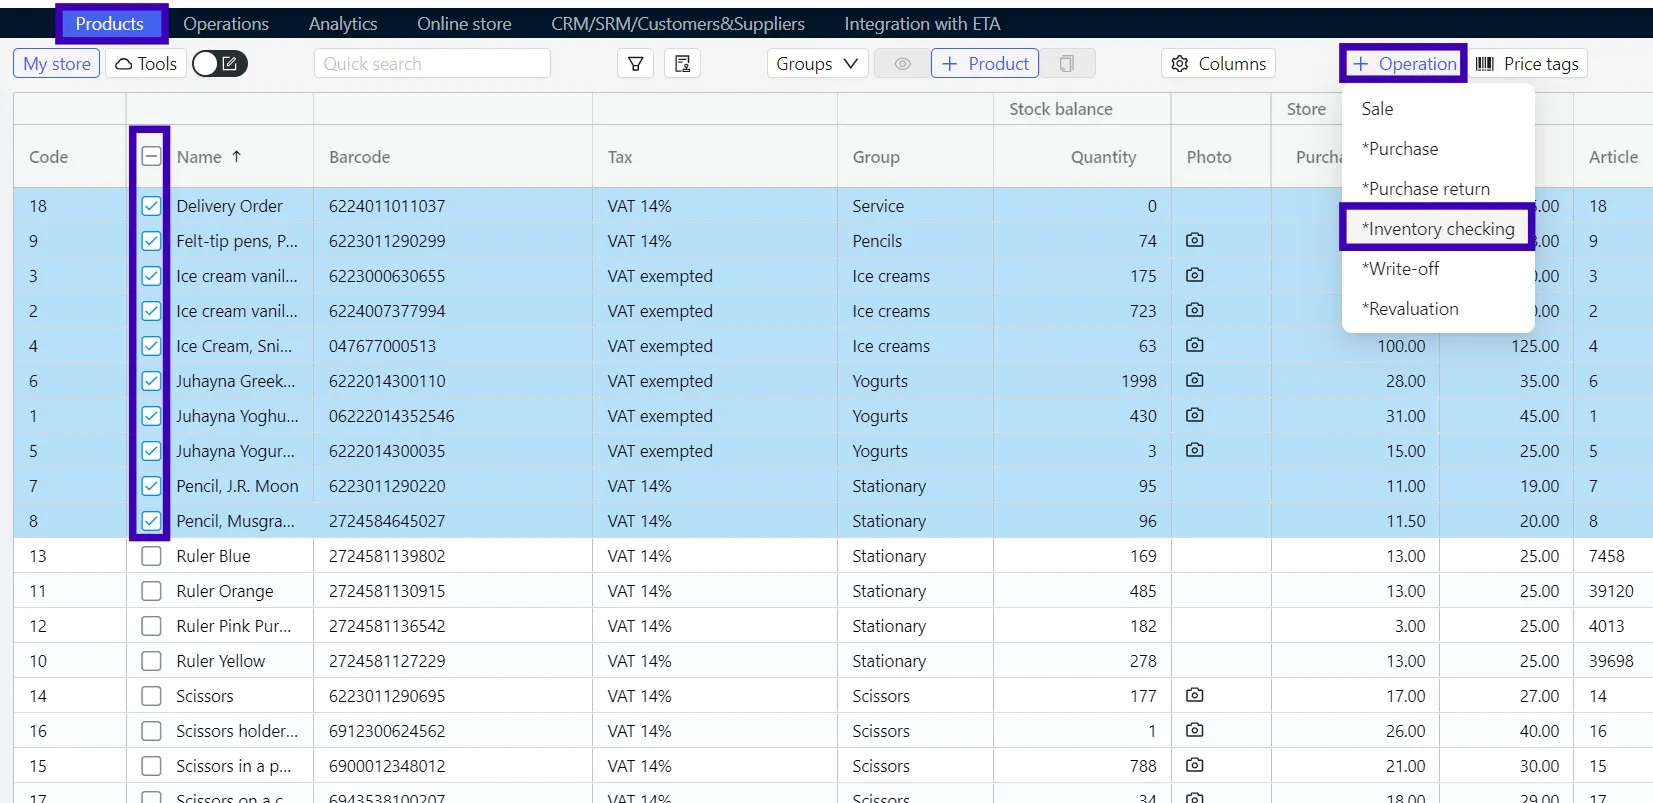
Task: Open photo for Scissors in a p... row
Action: pos(1194,765)
